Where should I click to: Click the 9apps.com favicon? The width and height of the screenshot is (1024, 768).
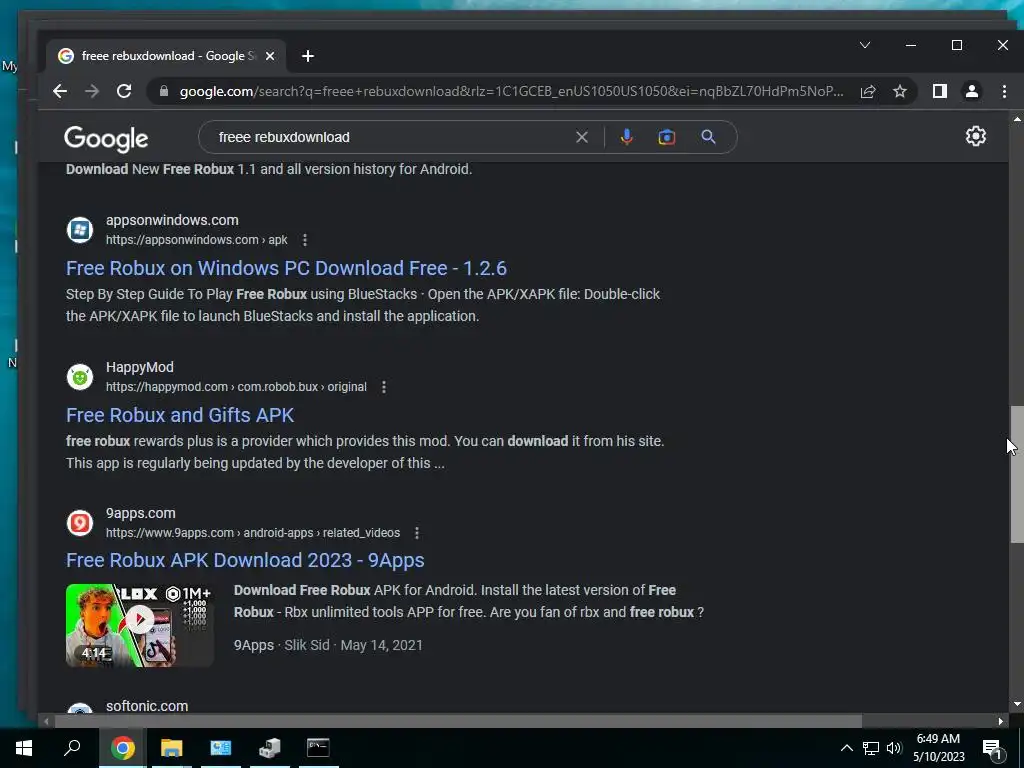tap(80, 523)
